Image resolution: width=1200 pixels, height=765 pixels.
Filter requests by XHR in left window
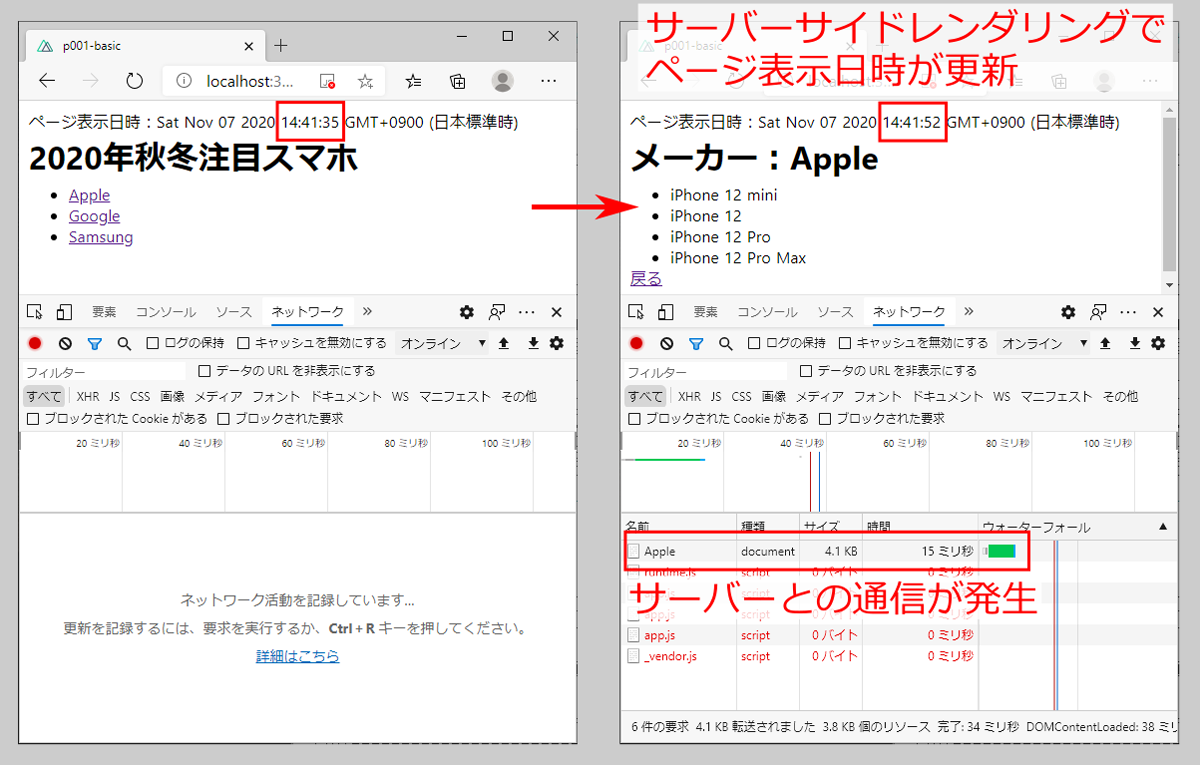pos(89,396)
